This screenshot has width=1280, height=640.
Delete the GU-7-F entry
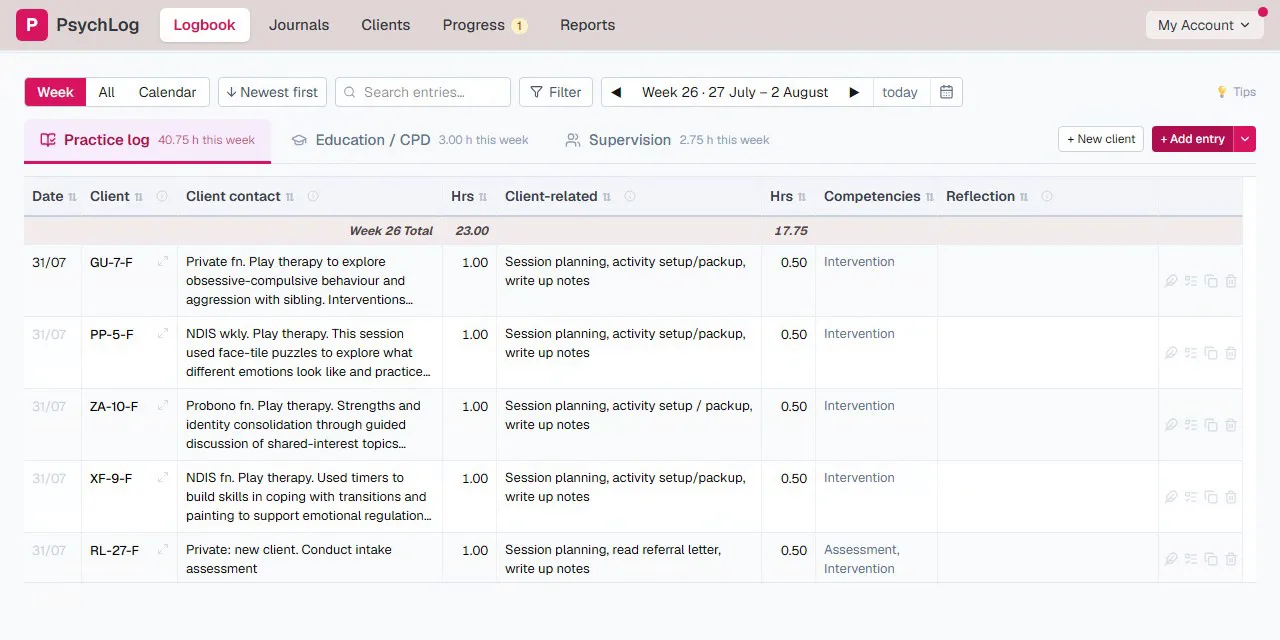point(1231,281)
